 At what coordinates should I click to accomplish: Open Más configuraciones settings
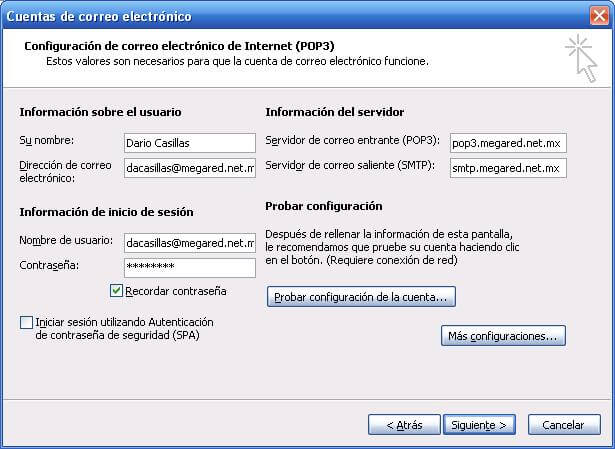point(503,336)
